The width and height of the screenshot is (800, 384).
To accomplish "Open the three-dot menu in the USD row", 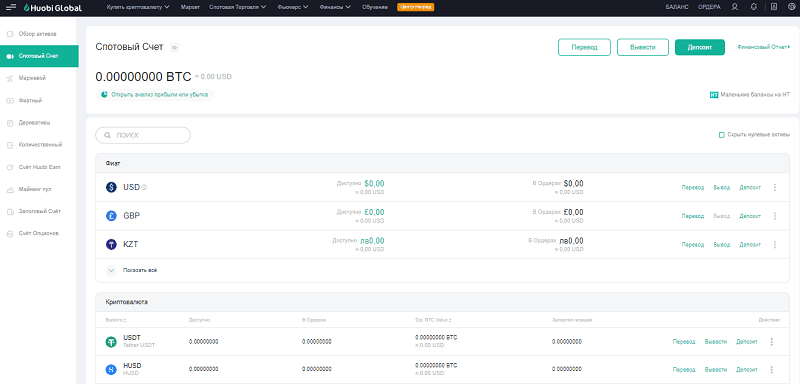I will 774,188.
